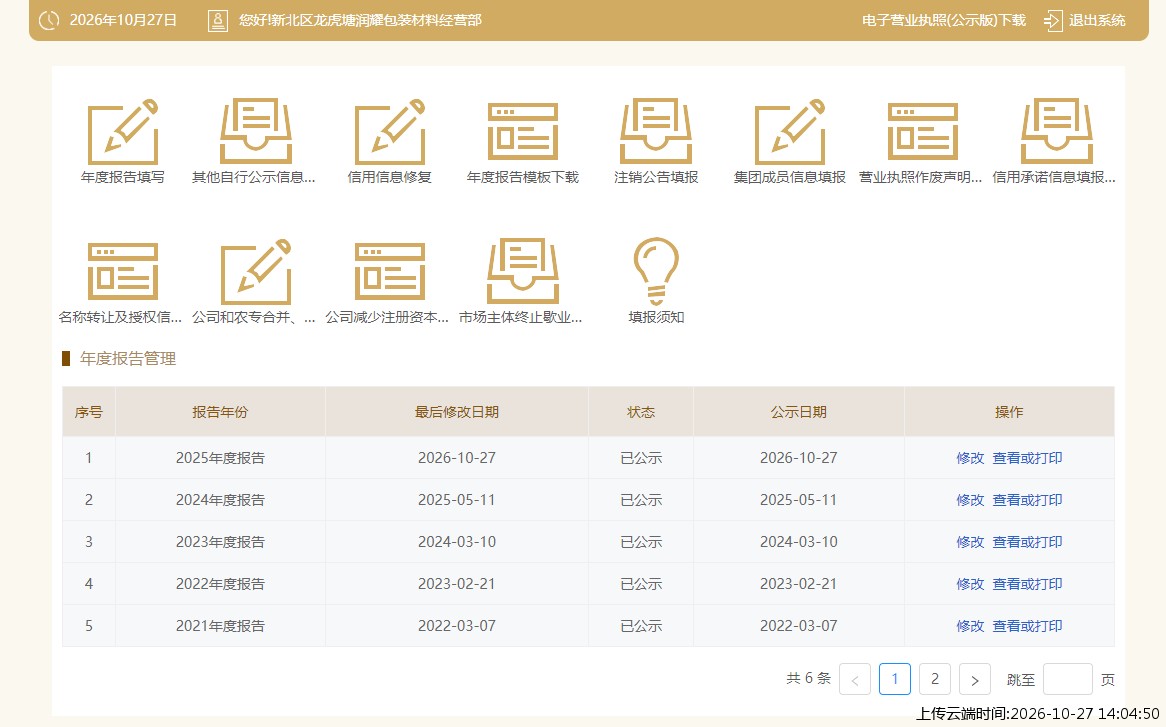1166x727 pixels.
Task: Select page 1 in pagination
Action: 895,679
